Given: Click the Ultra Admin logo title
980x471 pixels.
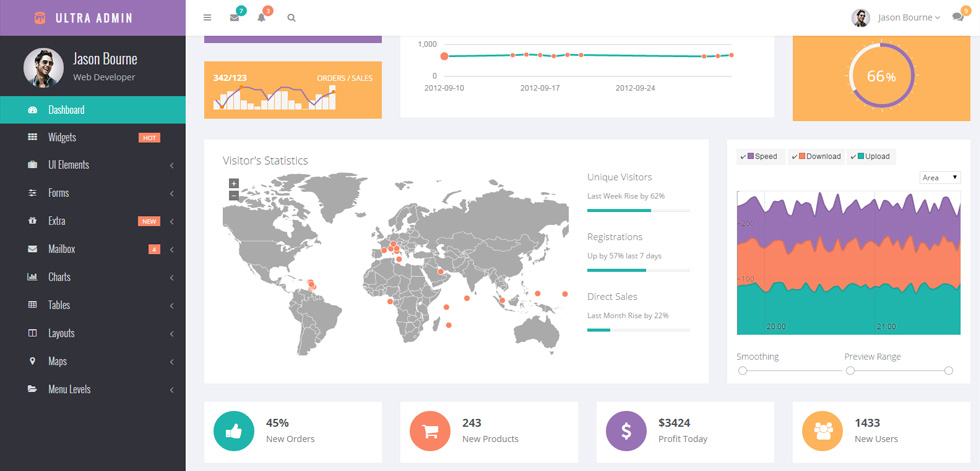Looking at the screenshot, I should [x=94, y=18].
